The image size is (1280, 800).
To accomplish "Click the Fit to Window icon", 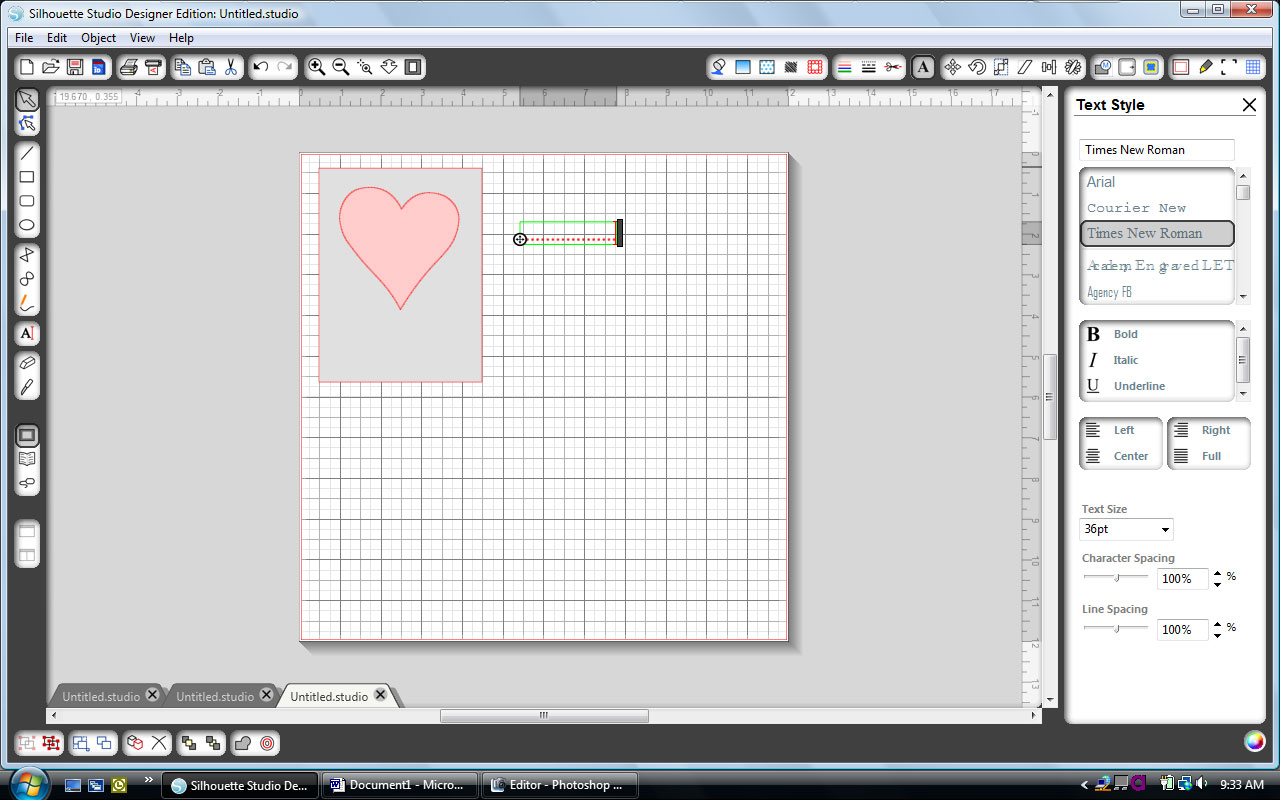I will pos(413,67).
